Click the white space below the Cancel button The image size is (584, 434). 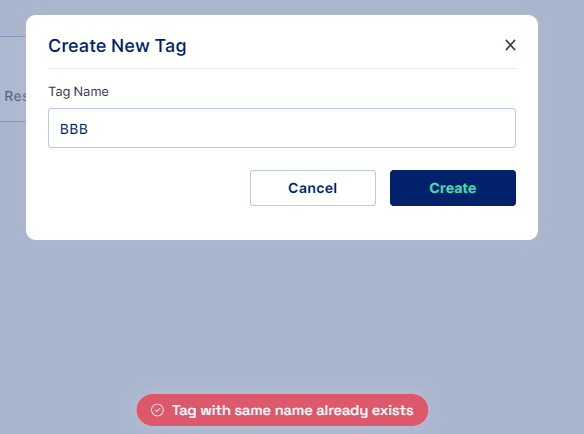[313, 222]
